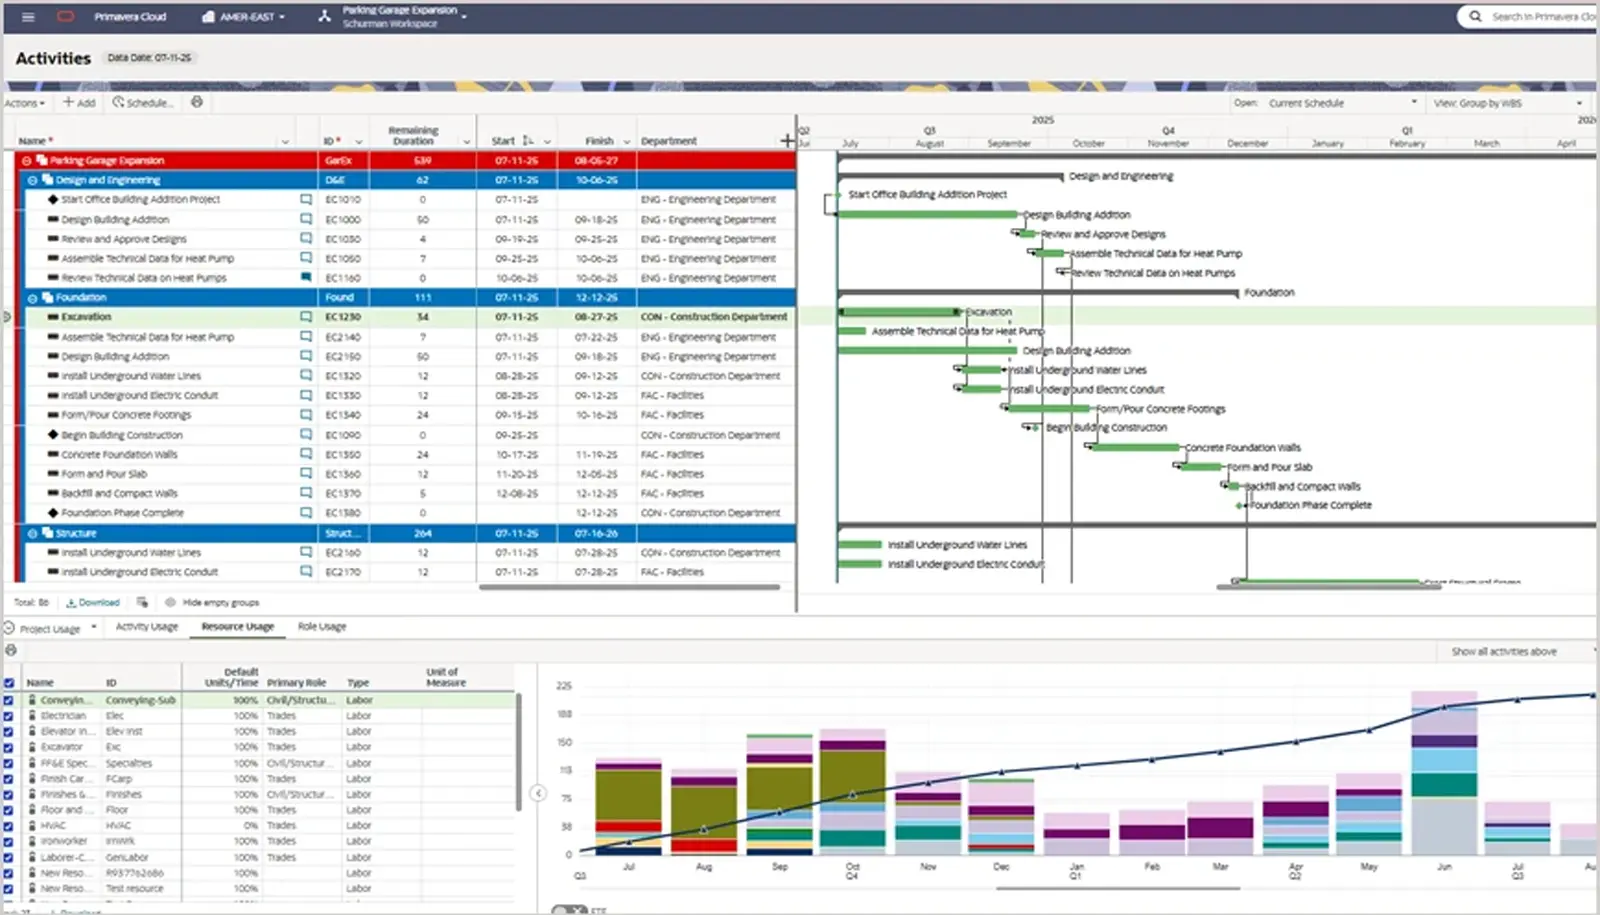Collapse the Foundation WBS group
The image size is (1600, 916).
click(30, 297)
